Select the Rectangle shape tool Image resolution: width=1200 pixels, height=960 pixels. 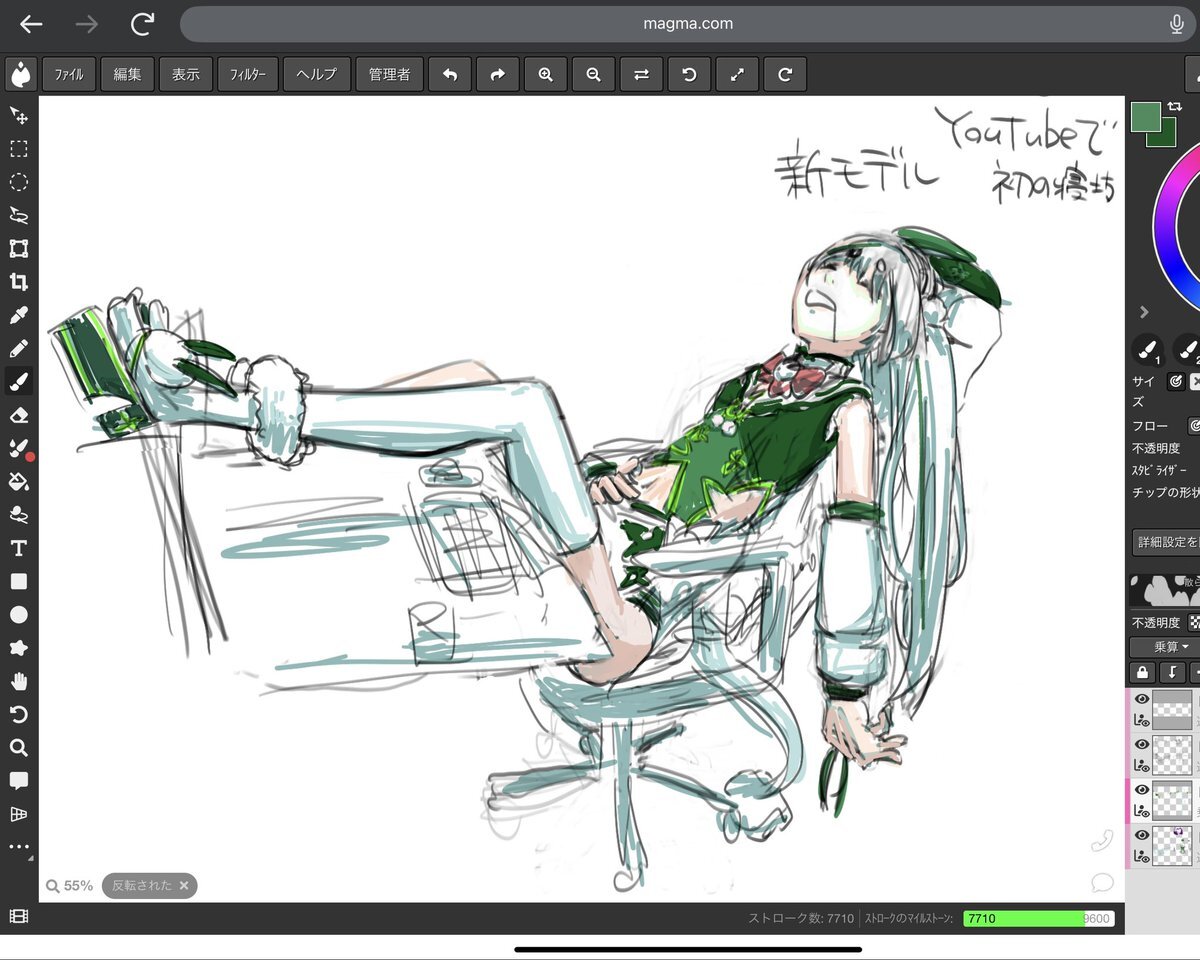[18, 581]
